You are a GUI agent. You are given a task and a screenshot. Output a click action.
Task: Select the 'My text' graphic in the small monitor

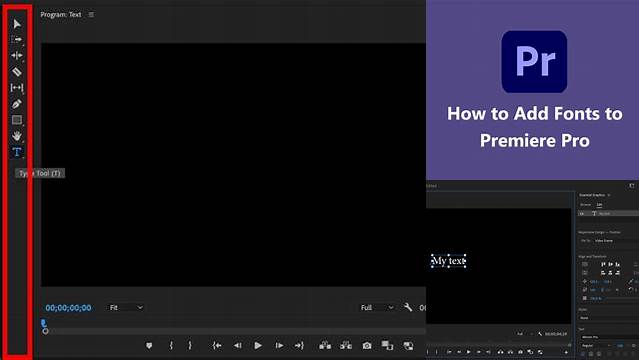tap(448, 261)
